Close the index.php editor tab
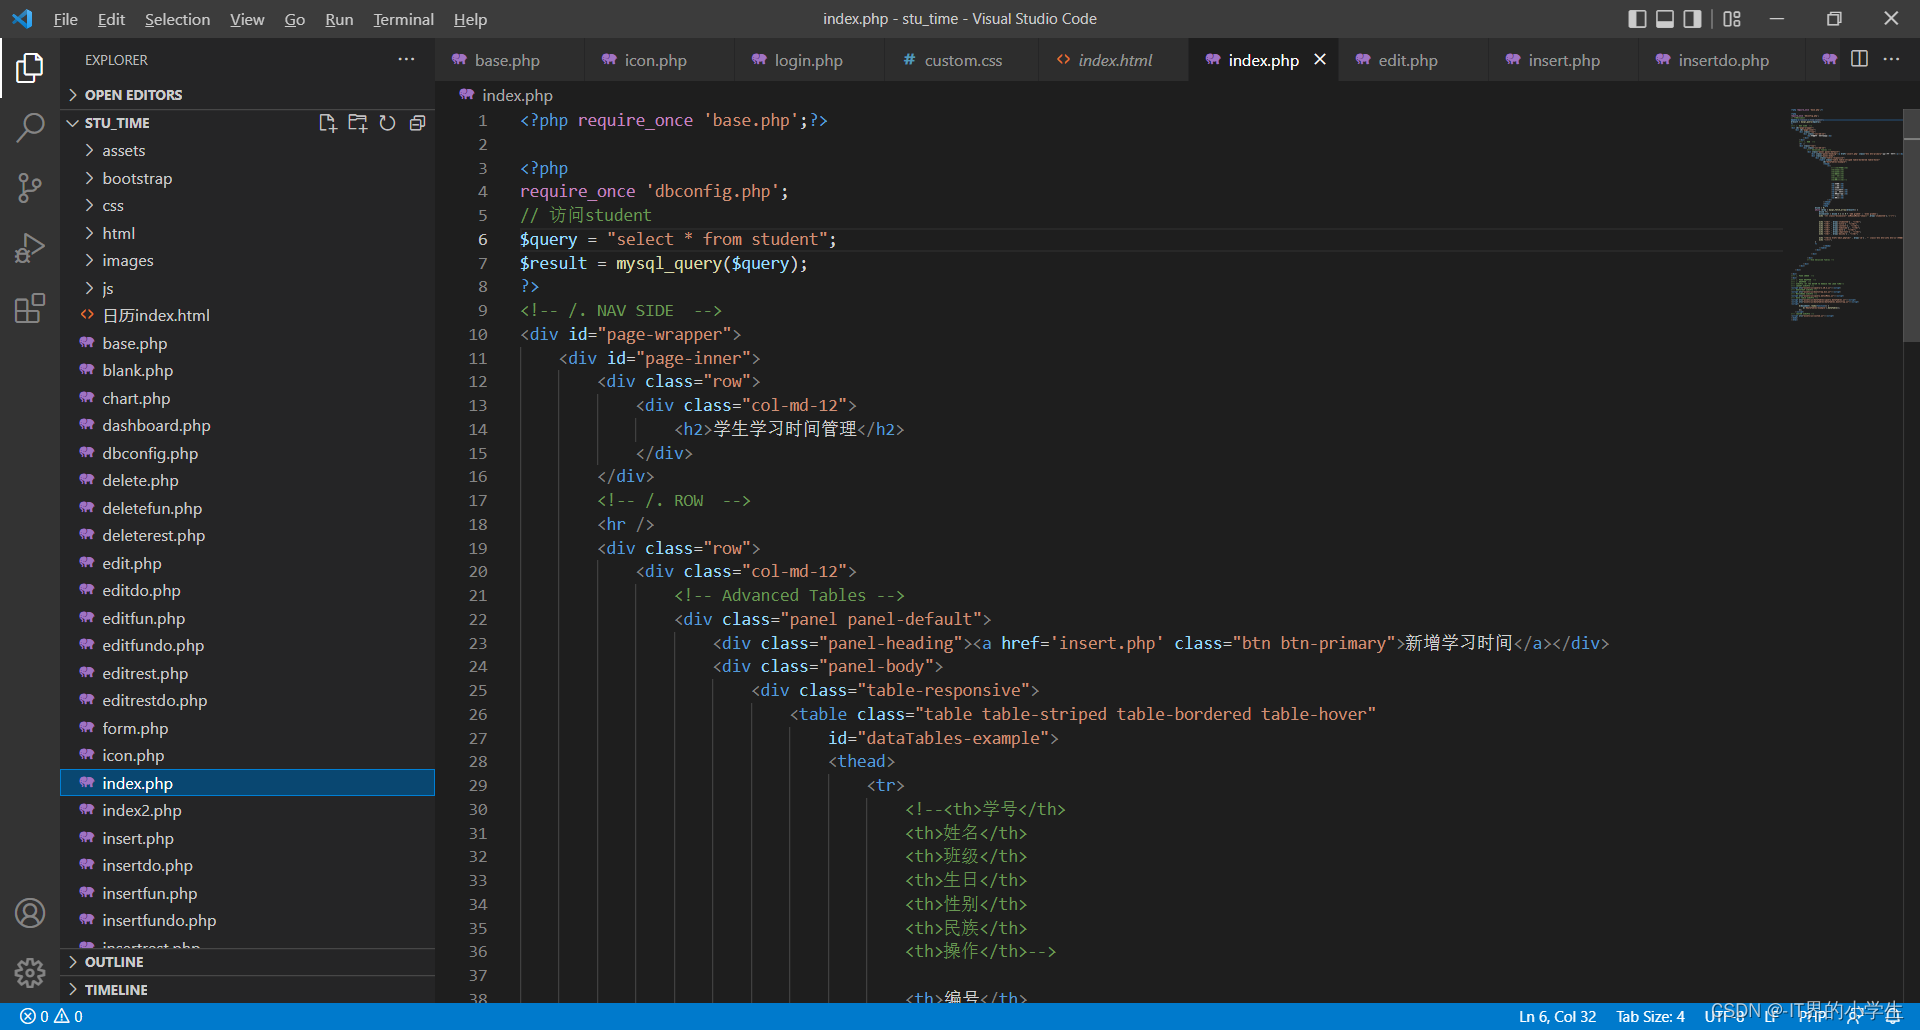Screen dimensions: 1920x1030 (x=1320, y=60)
